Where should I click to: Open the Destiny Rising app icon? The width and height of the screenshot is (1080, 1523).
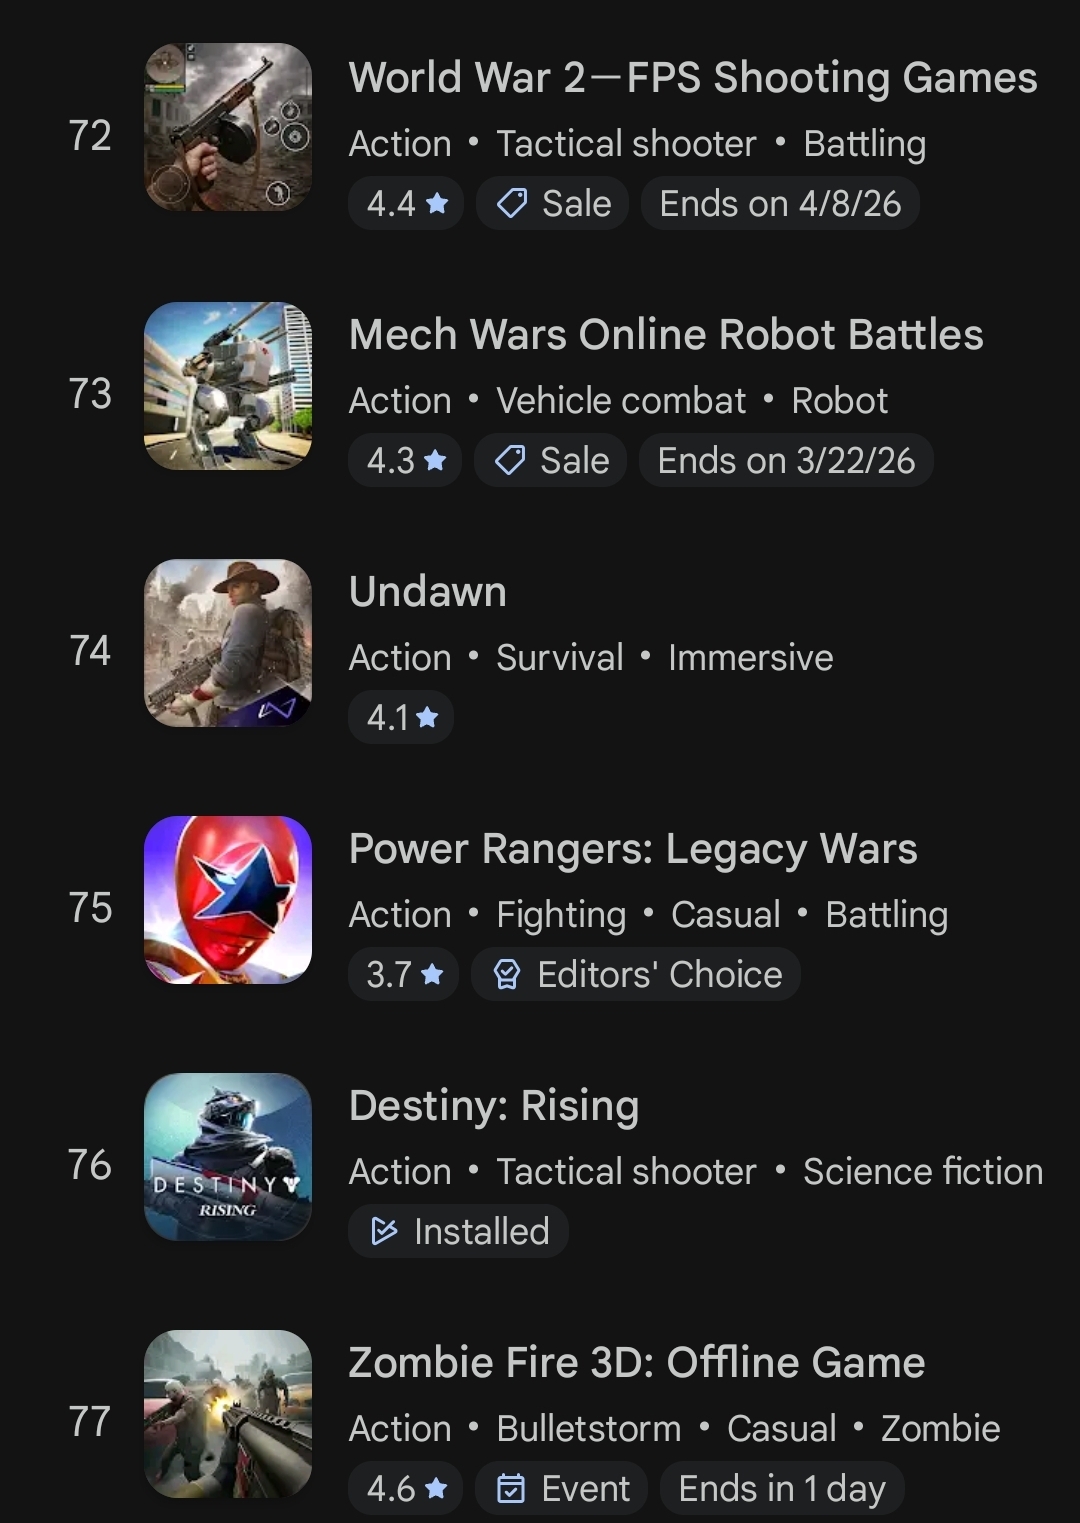[x=228, y=1157]
